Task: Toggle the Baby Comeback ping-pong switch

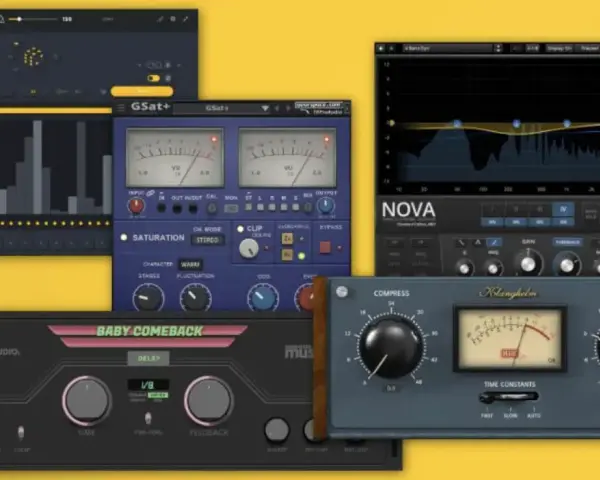Action: point(148,418)
